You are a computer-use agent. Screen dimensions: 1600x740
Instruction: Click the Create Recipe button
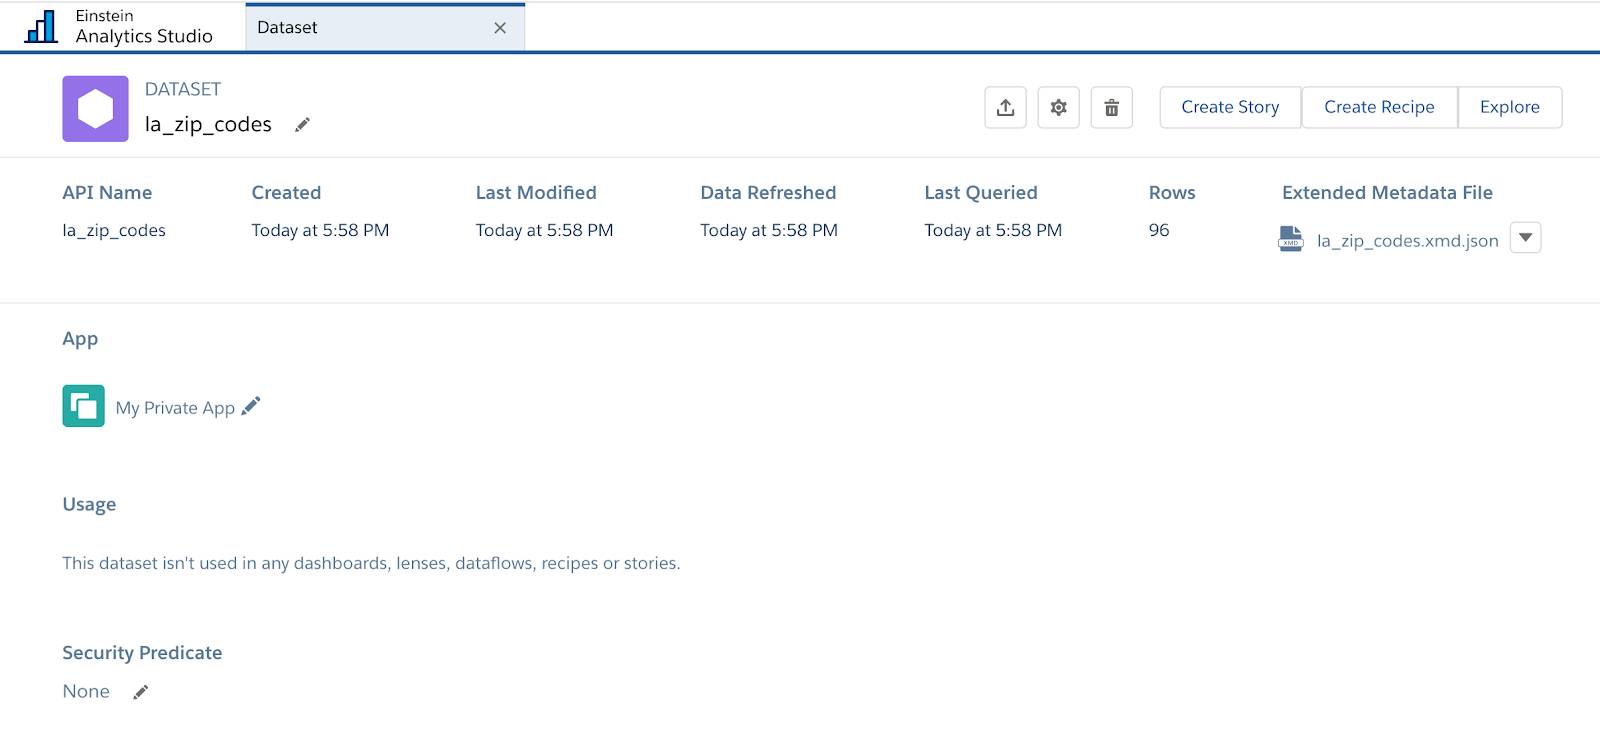[x=1379, y=107]
